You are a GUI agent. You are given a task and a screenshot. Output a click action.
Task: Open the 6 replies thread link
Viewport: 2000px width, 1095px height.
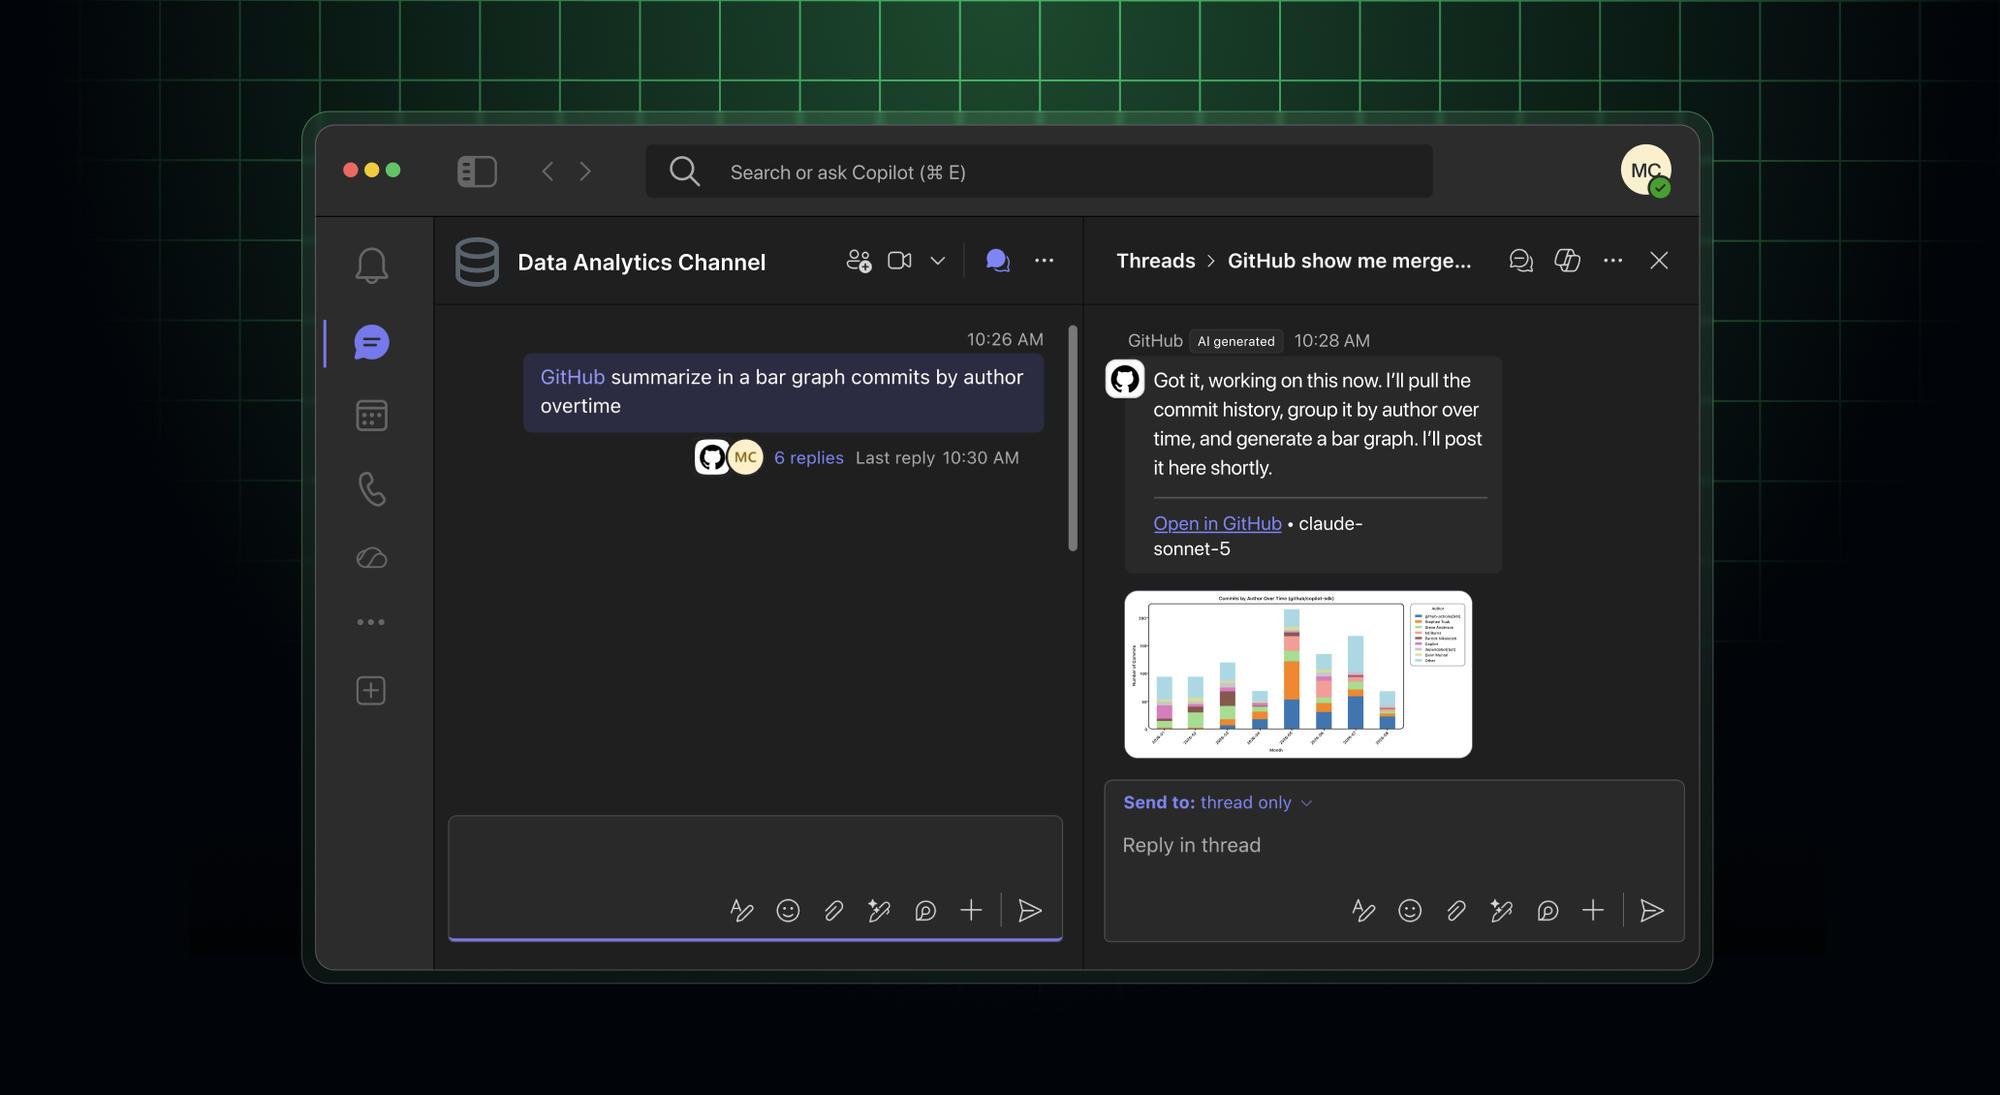808,458
